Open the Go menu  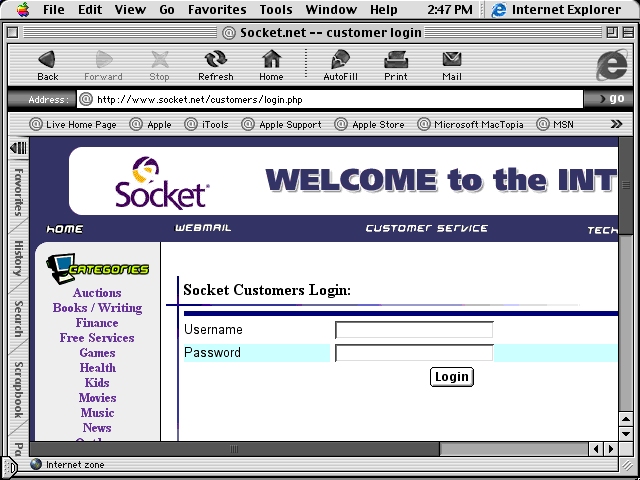tap(167, 9)
